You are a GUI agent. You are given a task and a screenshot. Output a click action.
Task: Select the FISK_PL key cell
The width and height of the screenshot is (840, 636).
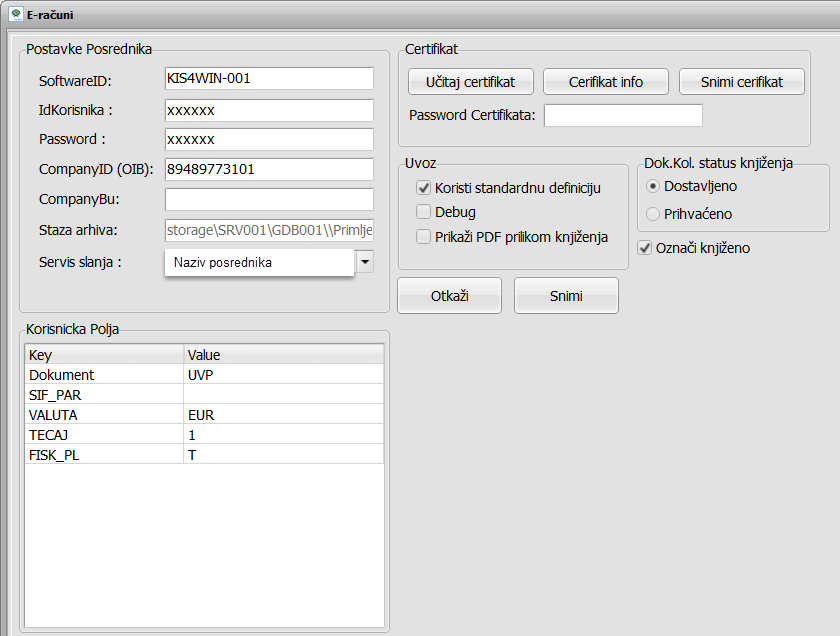pyautogui.click(x=104, y=455)
